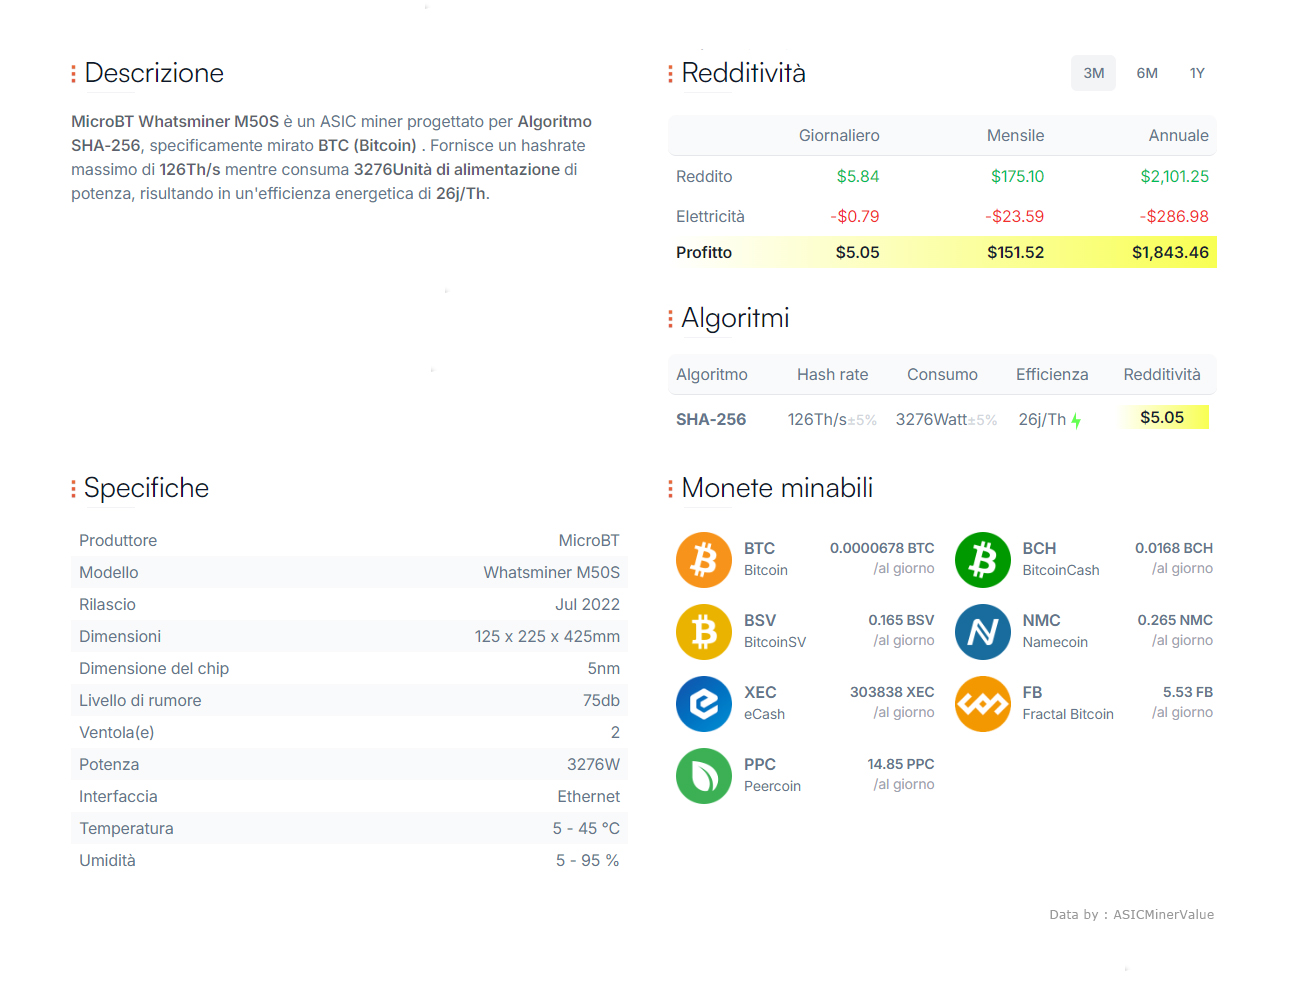Click the Data by ASICMinerValue credit

(1131, 914)
